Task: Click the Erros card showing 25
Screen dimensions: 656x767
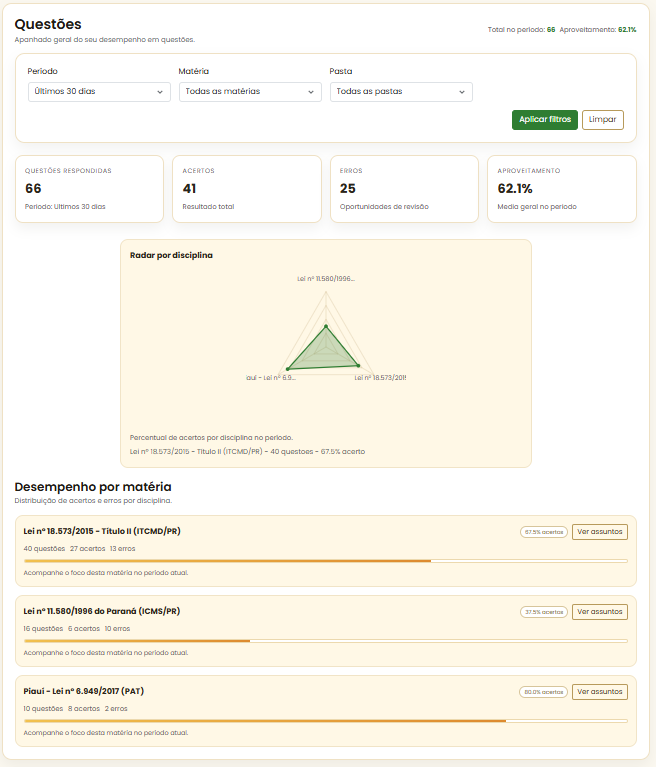Action: 404,188
